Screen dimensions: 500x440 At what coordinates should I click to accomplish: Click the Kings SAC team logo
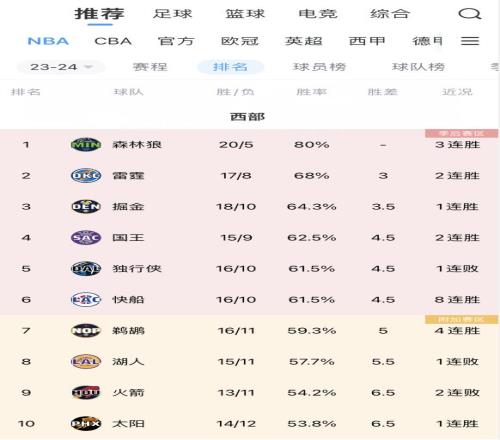(86, 238)
